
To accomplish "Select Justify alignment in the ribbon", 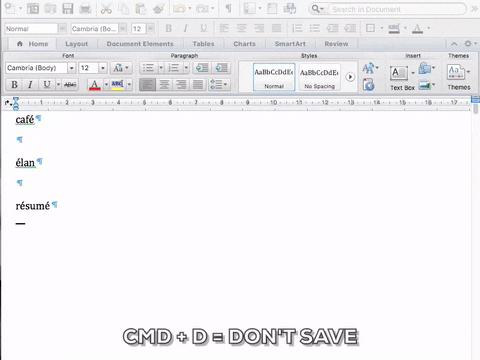I will tap(198, 85).
